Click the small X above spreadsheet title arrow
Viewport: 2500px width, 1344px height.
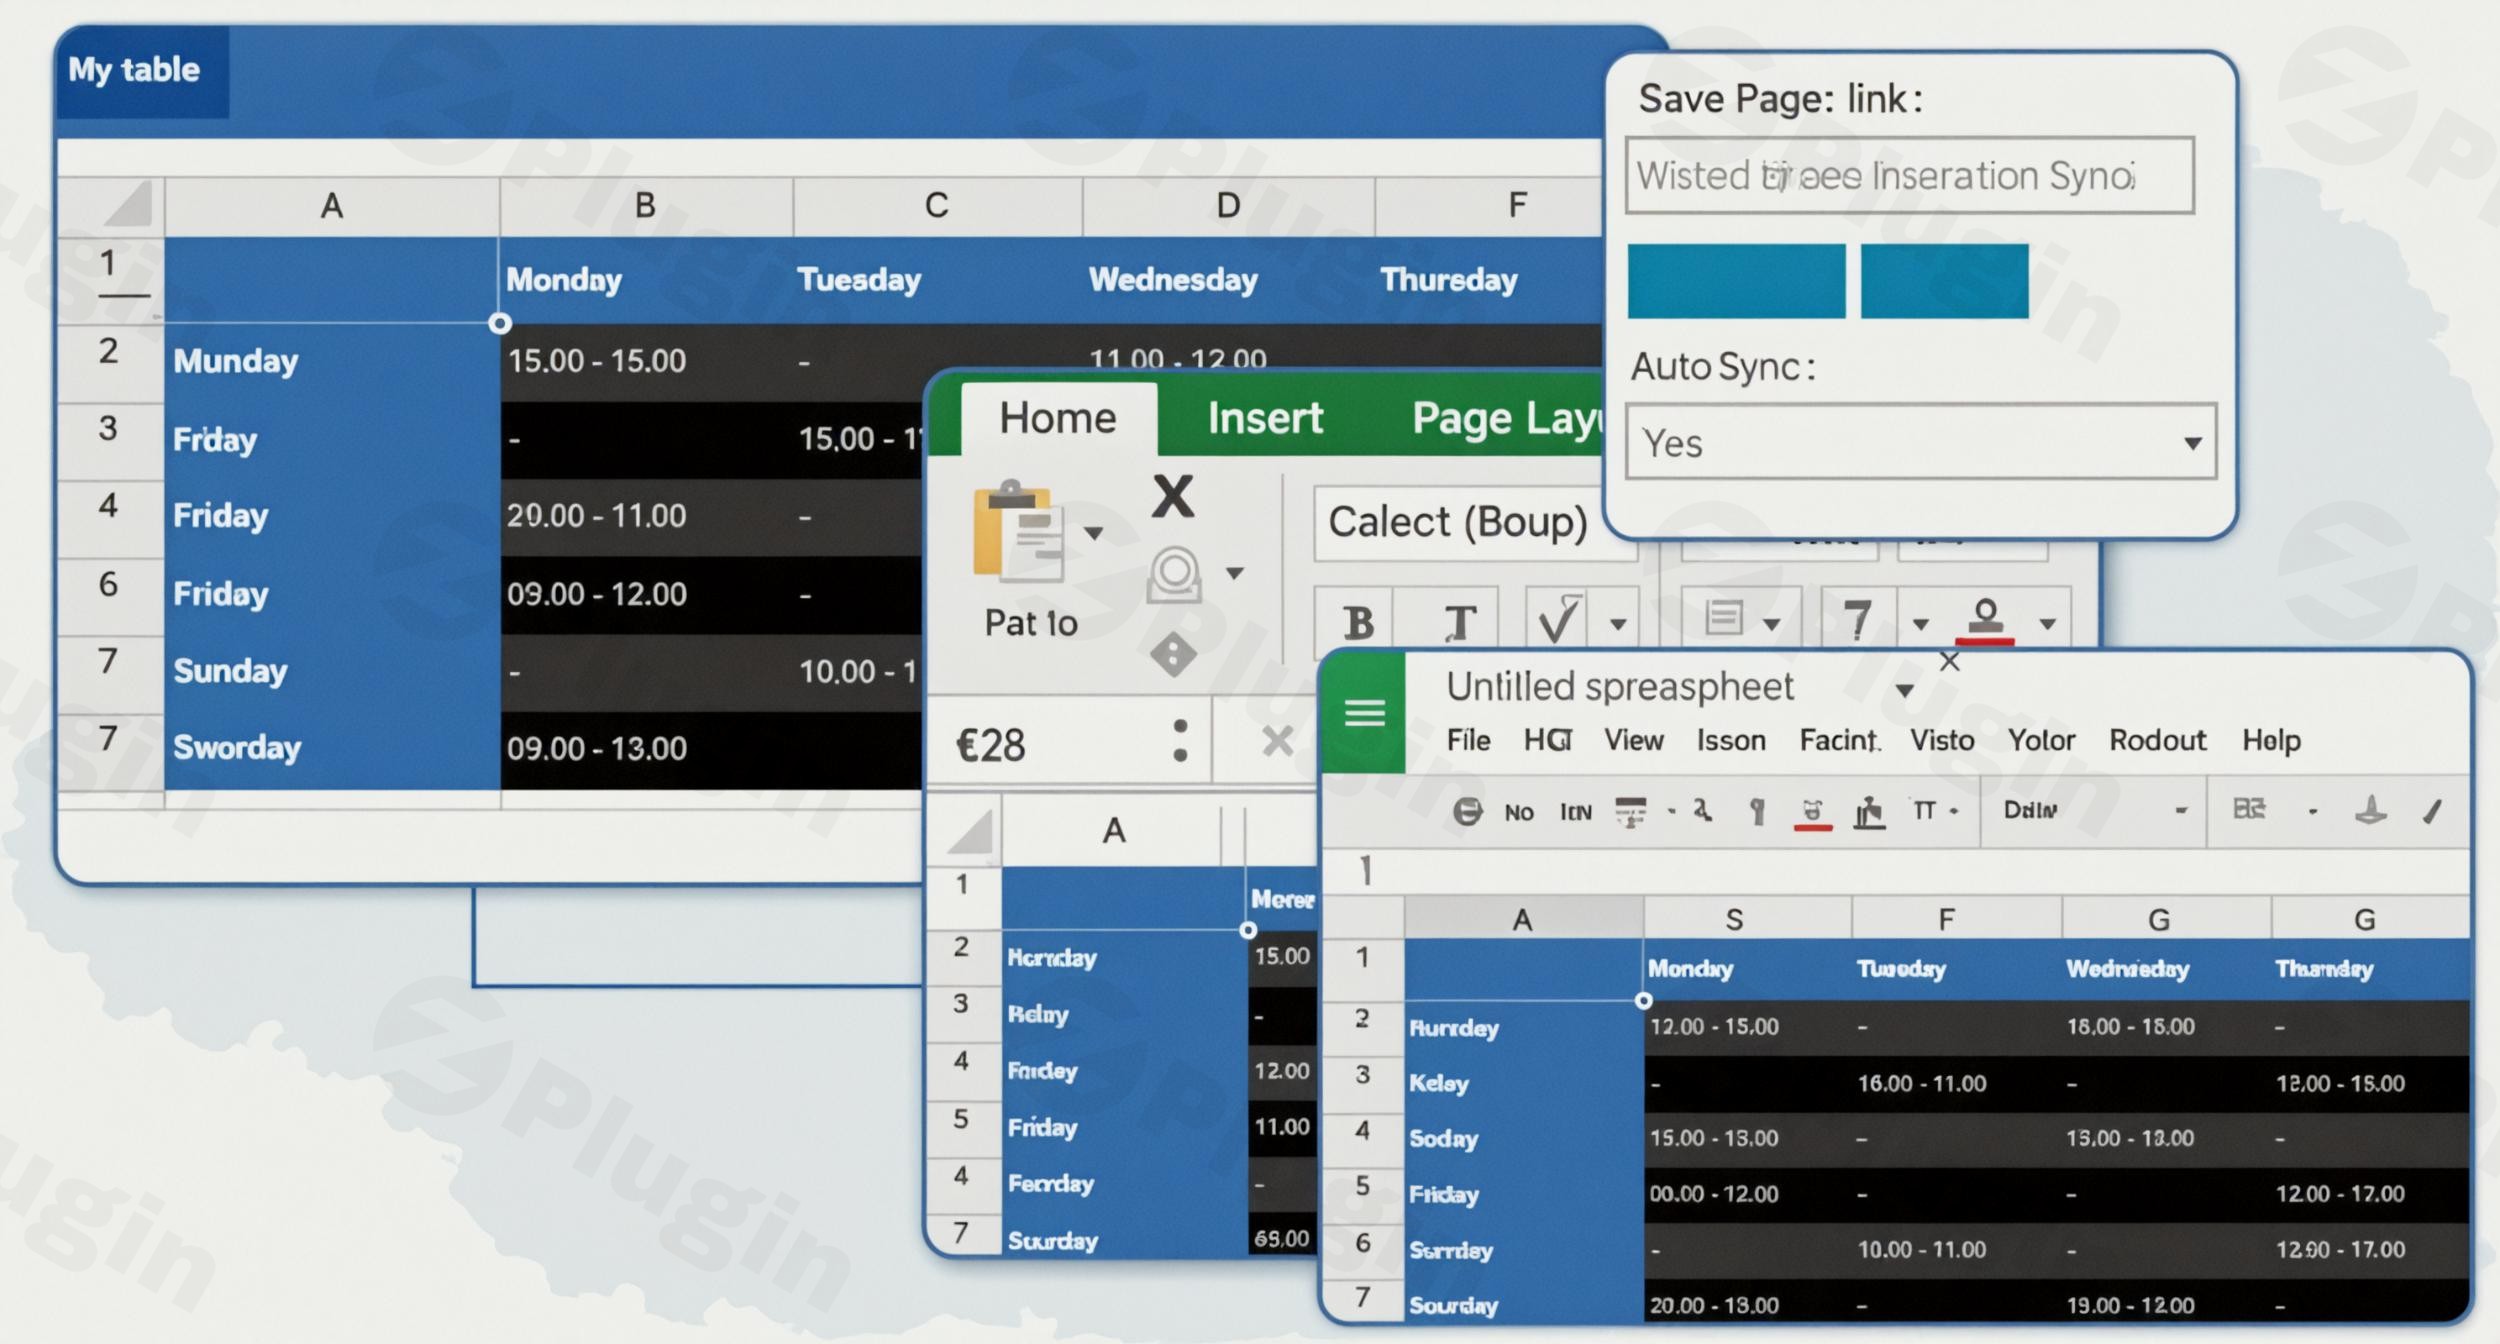[x=1949, y=661]
